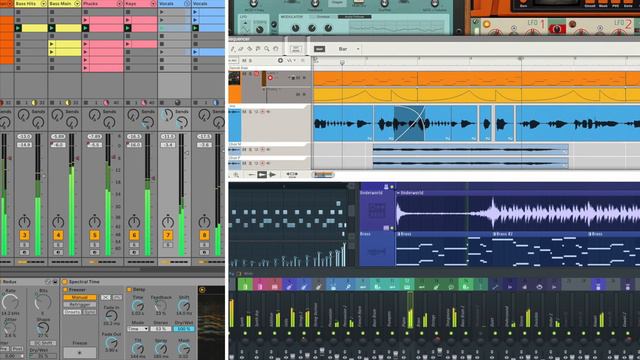This screenshot has height=360, width=640.
Task: Click the Delay Shift knob
Action: (x=184, y=306)
